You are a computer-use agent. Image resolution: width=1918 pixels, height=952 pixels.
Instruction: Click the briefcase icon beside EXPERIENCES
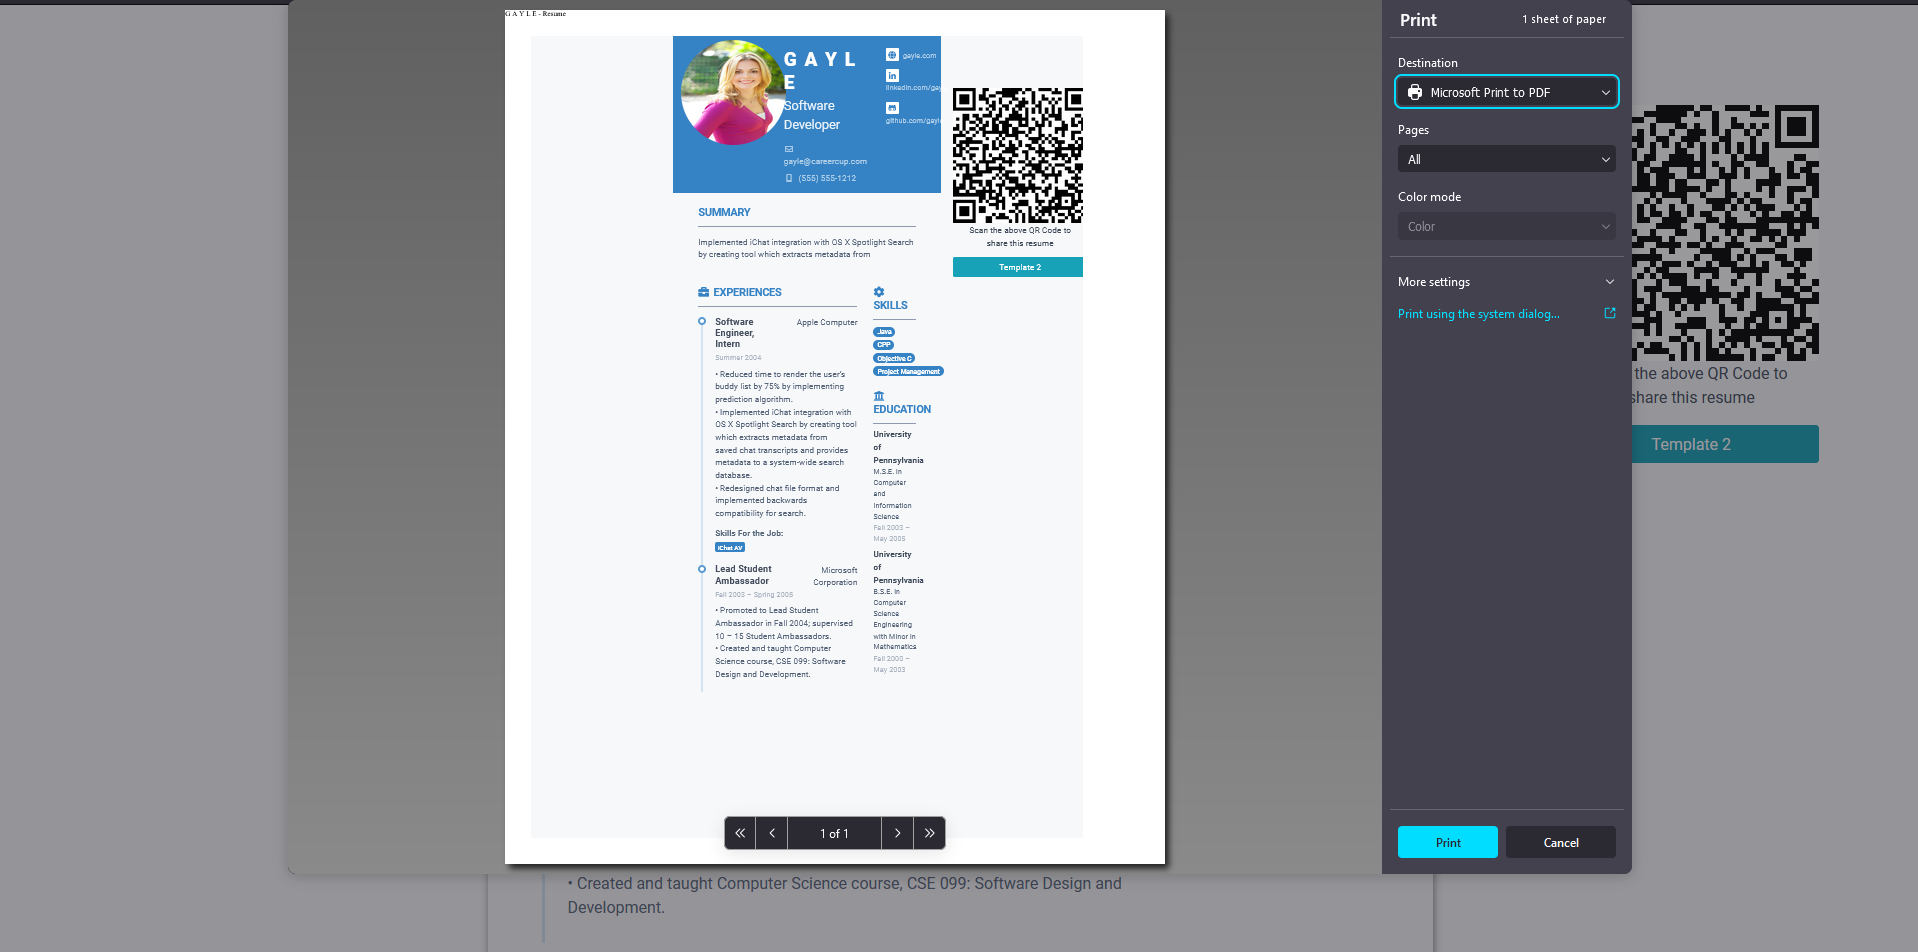(704, 292)
